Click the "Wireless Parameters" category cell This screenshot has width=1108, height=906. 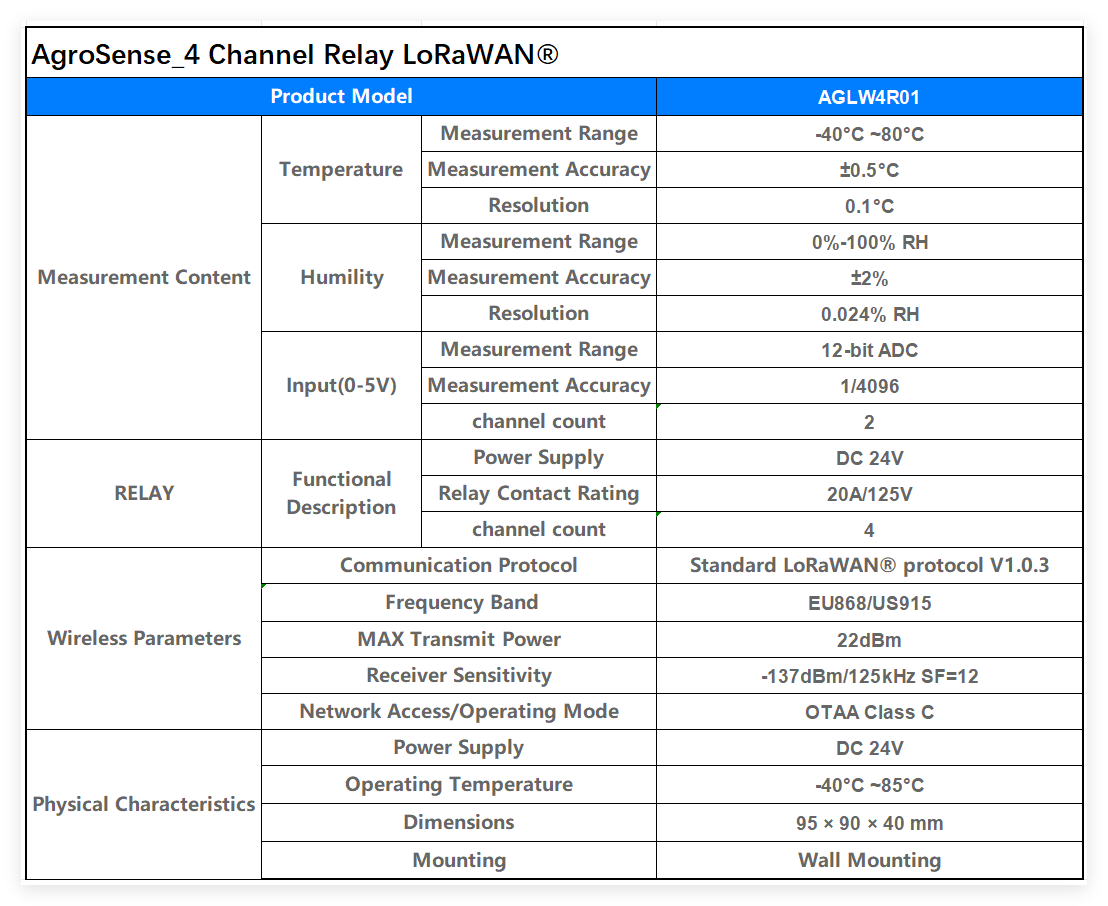(144, 638)
